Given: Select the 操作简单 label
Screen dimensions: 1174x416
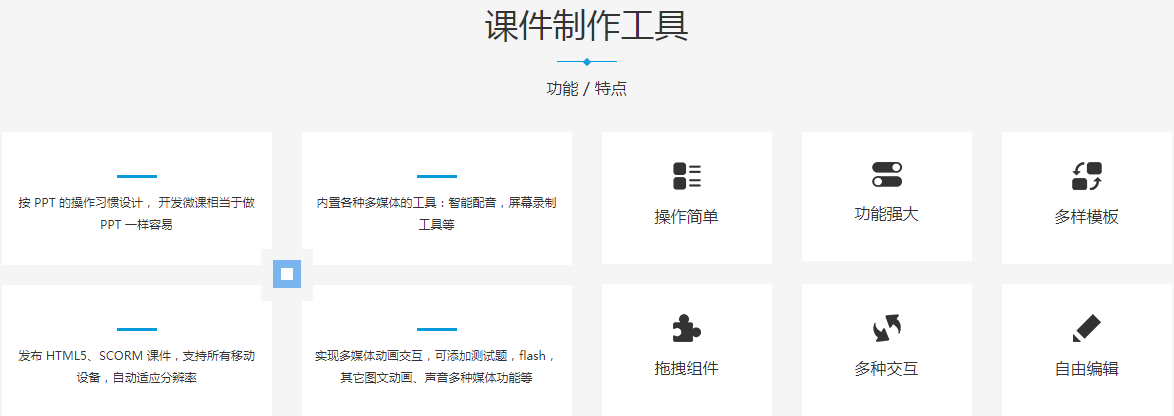Looking at the screenshot, I should 686,217.
